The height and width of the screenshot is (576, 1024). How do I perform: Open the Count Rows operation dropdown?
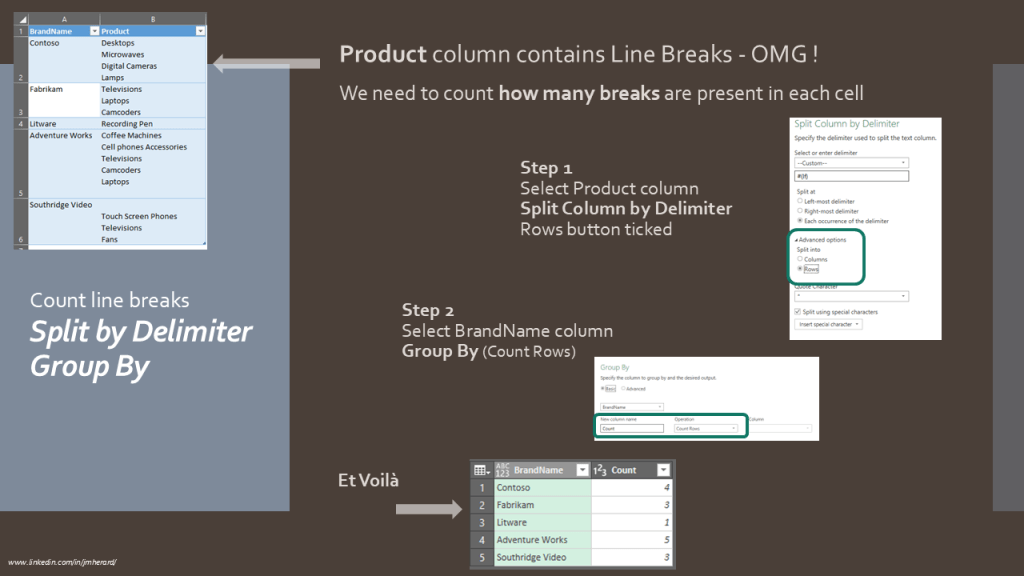[x=705, y=428]
